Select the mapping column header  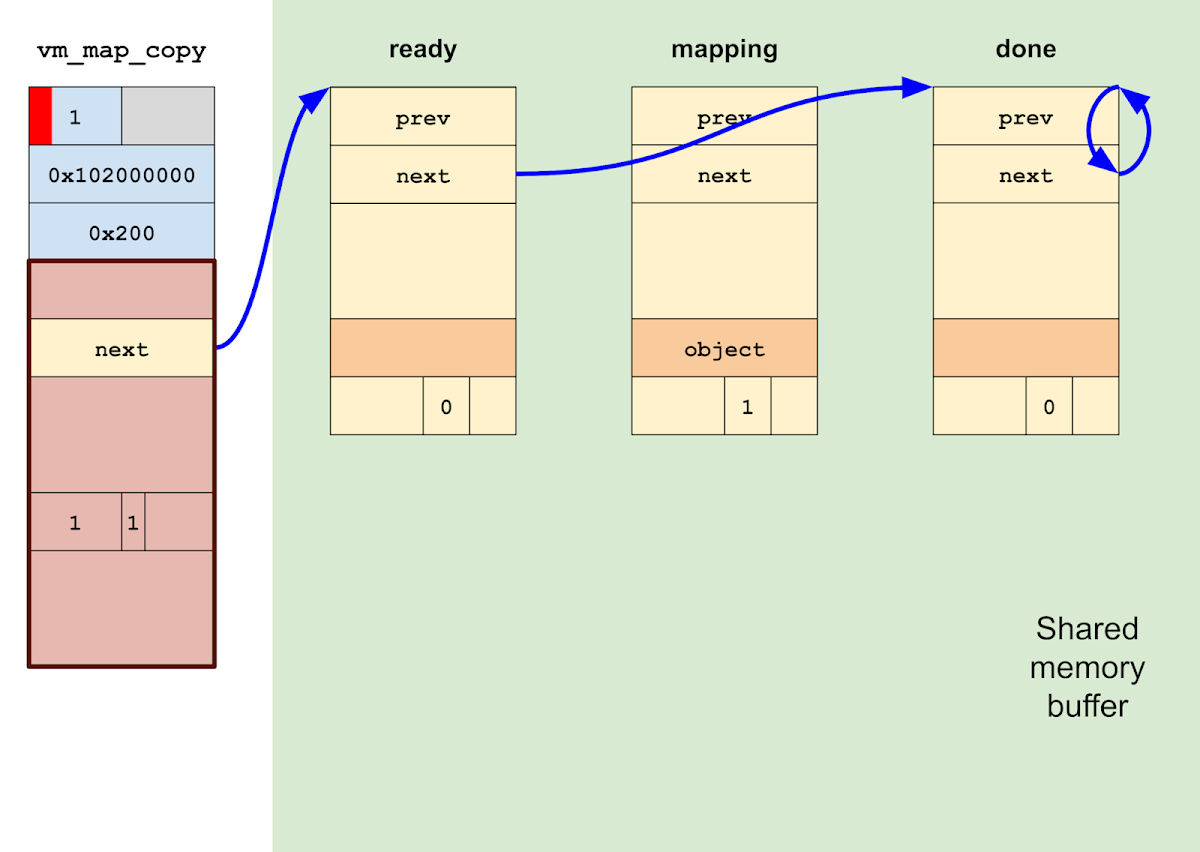click(724, 48)
